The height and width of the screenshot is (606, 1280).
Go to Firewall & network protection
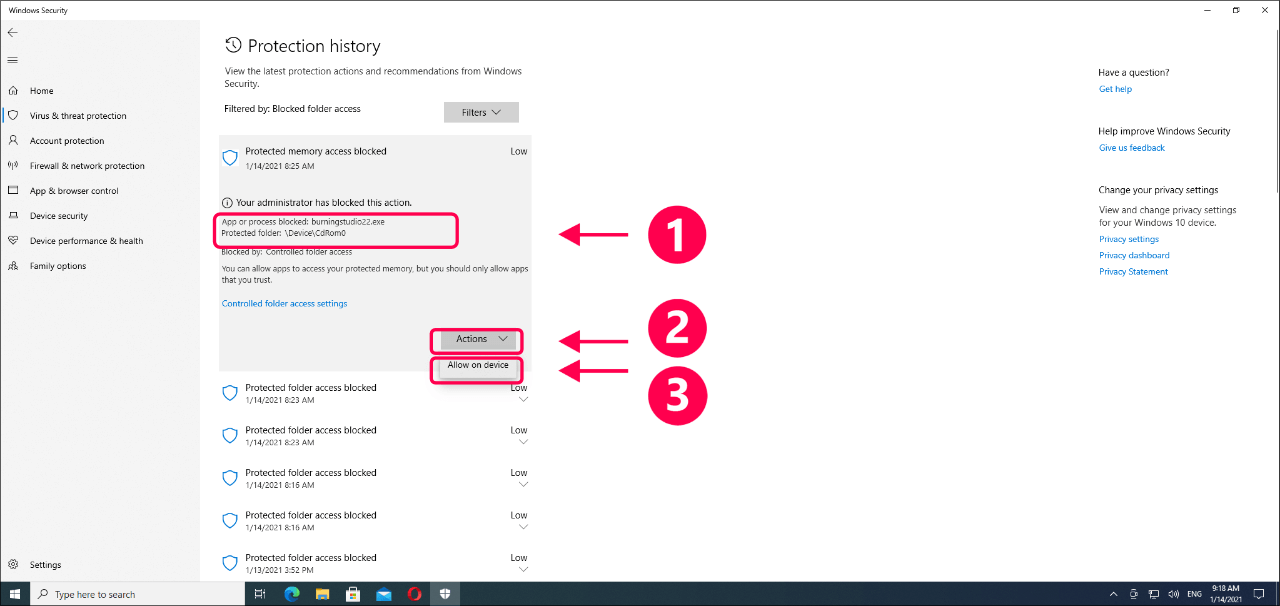click(x=87, y=166)
